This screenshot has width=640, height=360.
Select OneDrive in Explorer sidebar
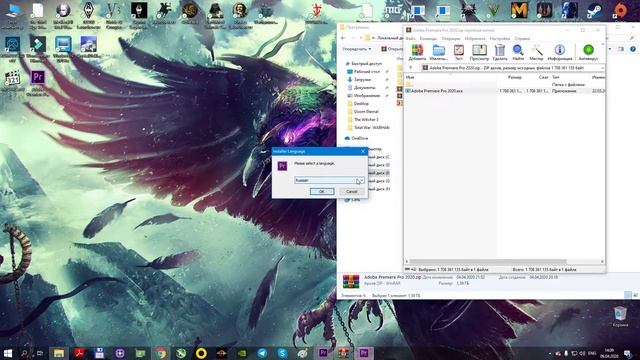click(x=356, y=138)
